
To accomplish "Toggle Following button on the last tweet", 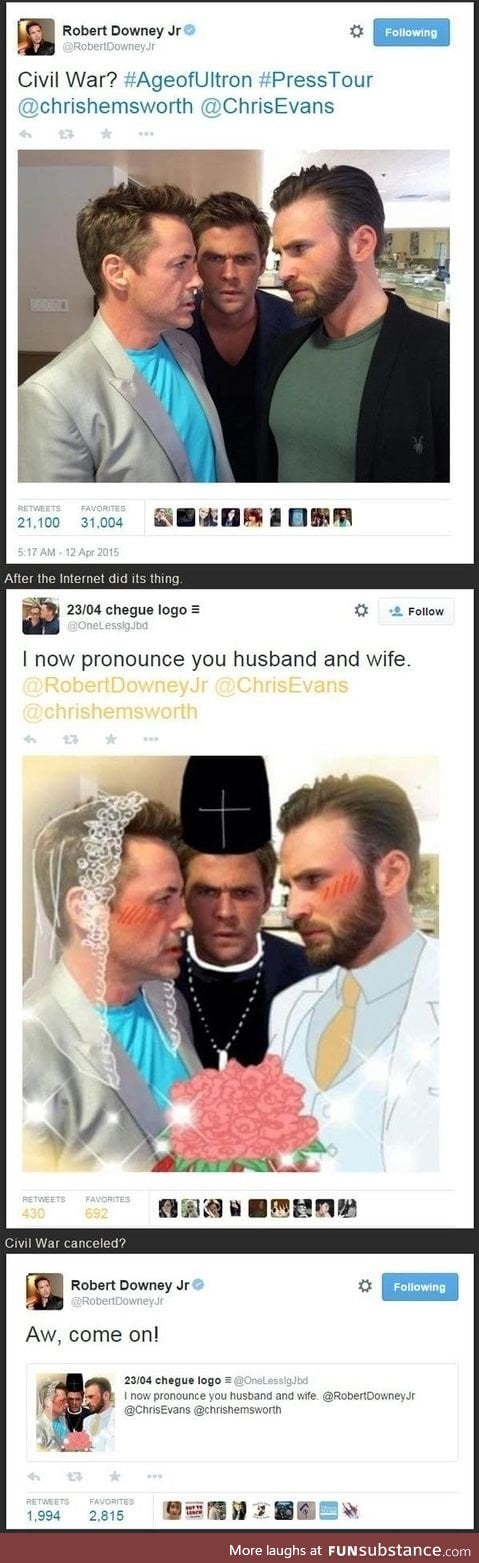I will click(419, 1286).
